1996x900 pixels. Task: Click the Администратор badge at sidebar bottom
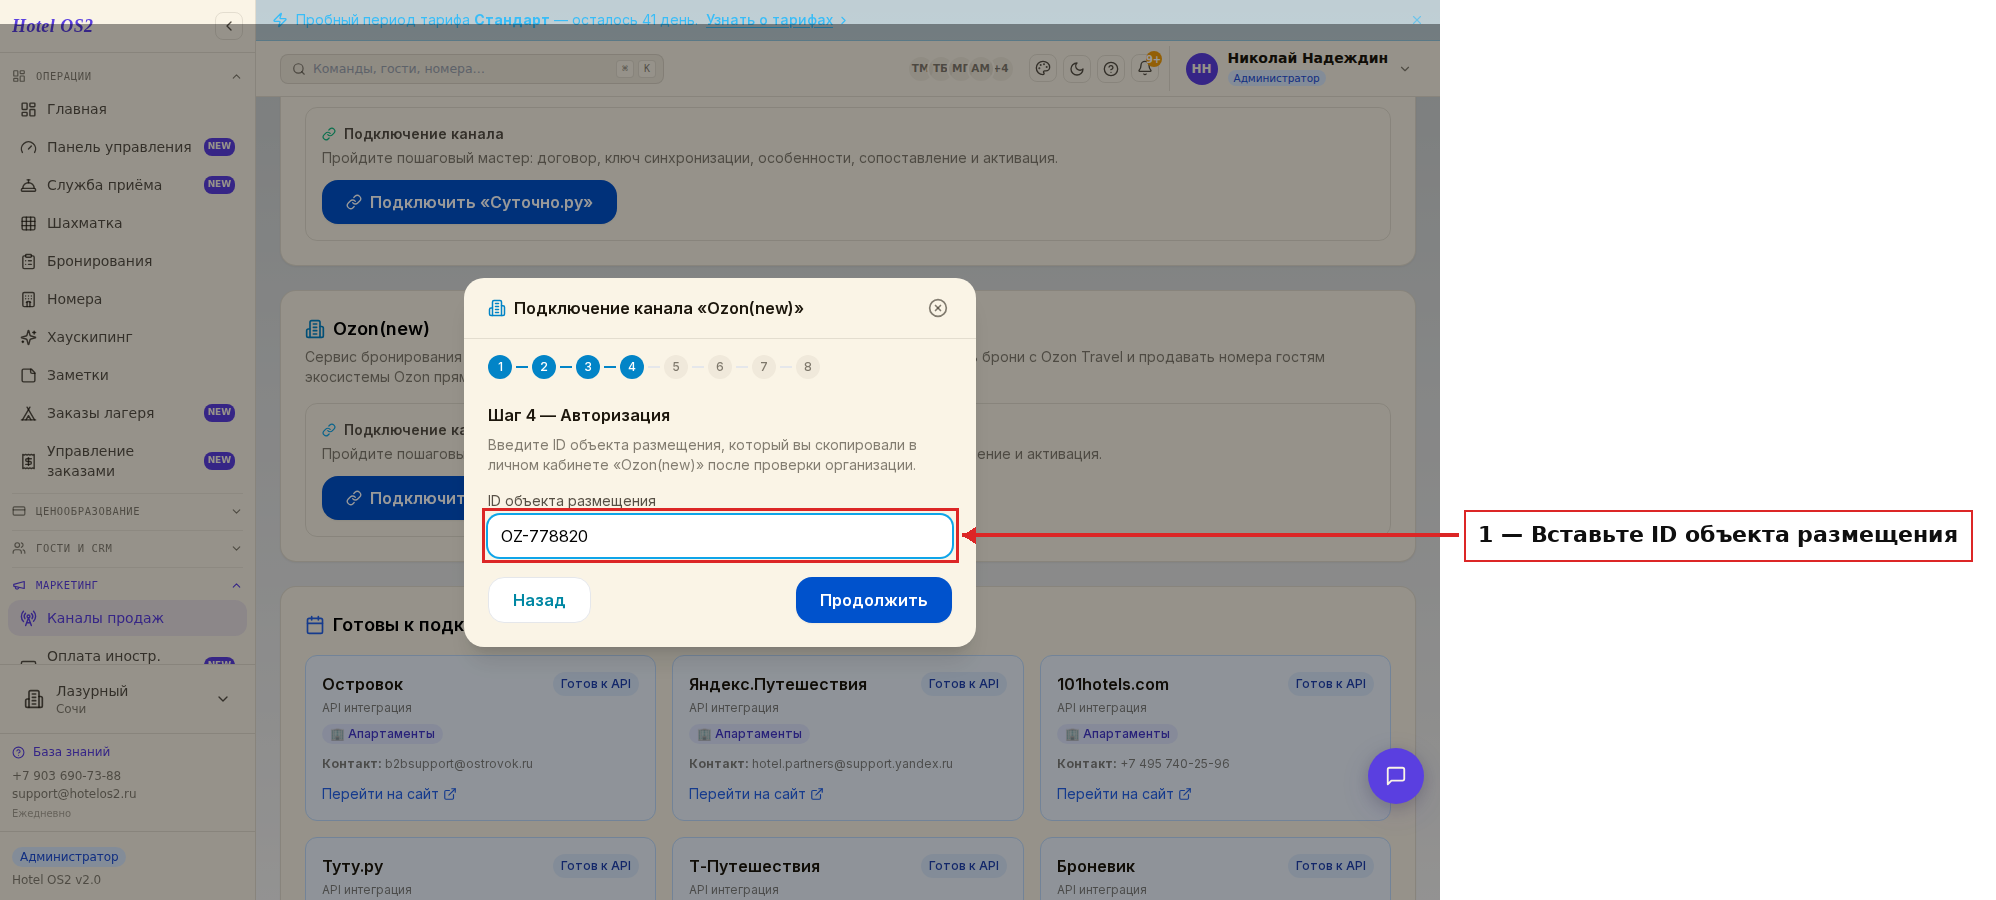tap(69, 857)
